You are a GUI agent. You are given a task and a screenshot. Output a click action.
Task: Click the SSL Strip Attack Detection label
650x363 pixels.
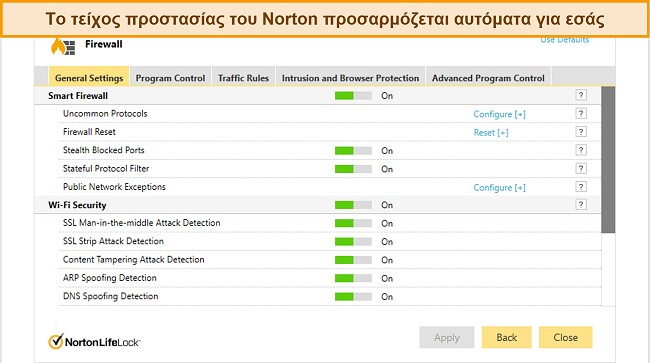[x=113, y=241]
